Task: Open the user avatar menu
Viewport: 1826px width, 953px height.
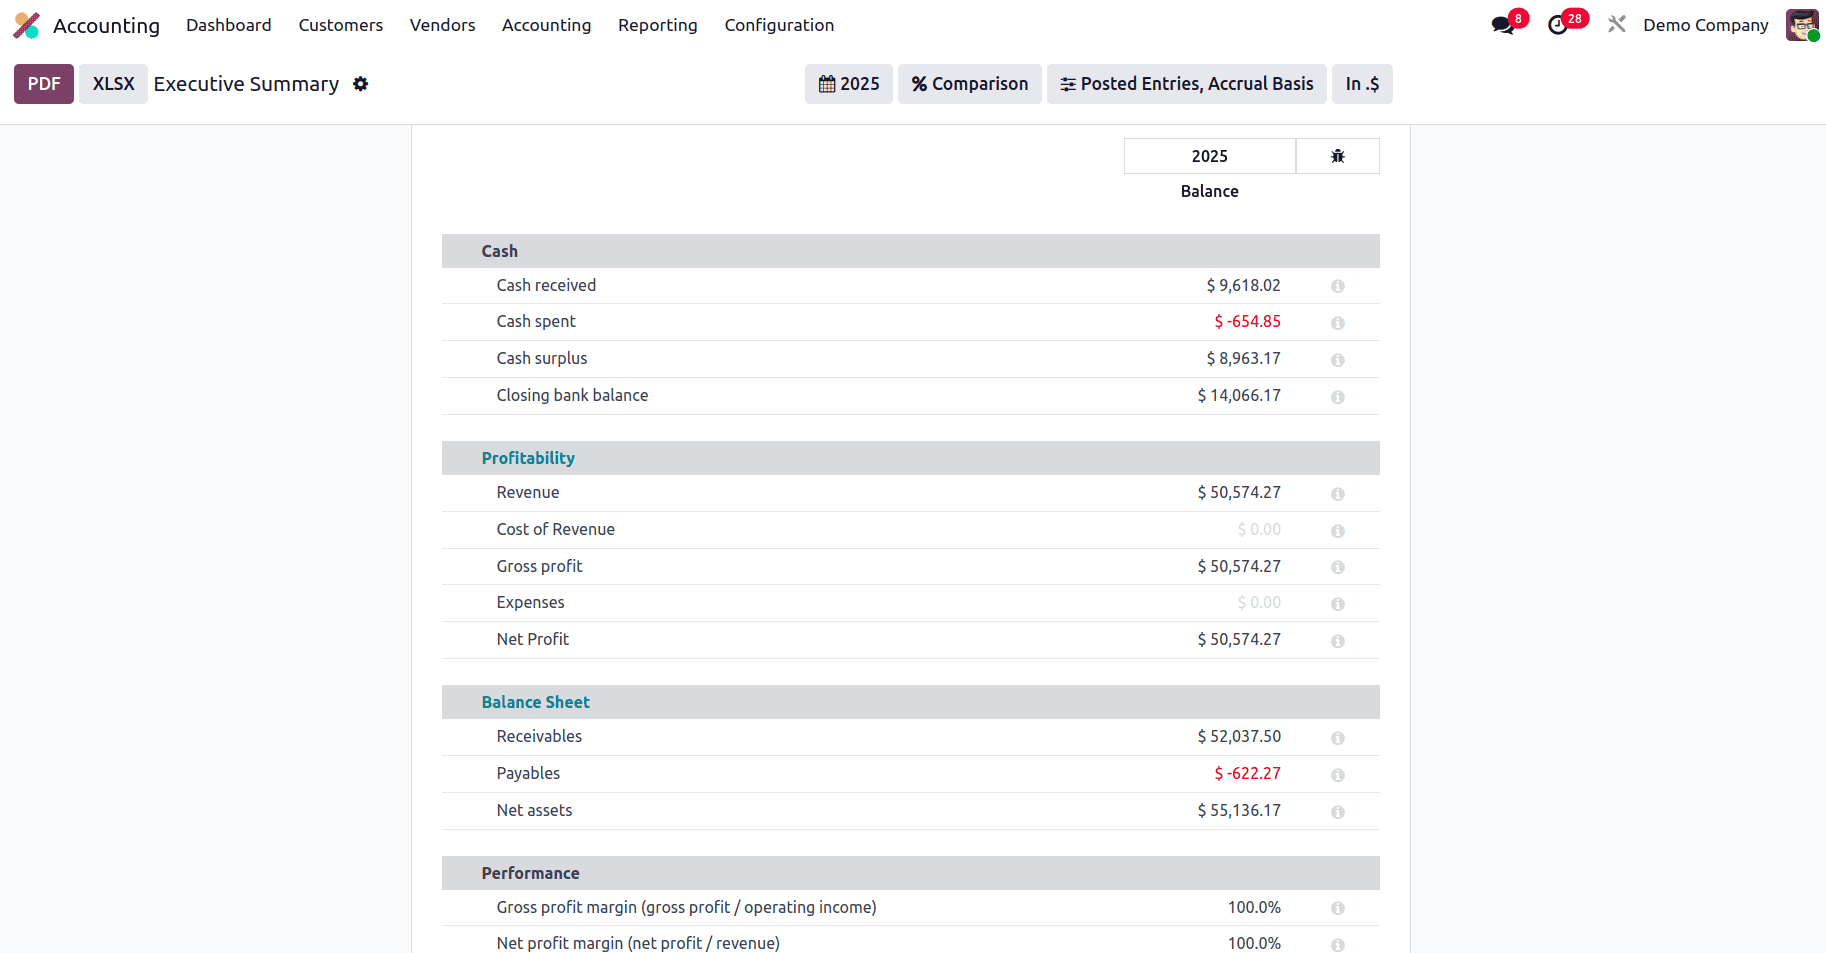Action: coord(1802,24)
